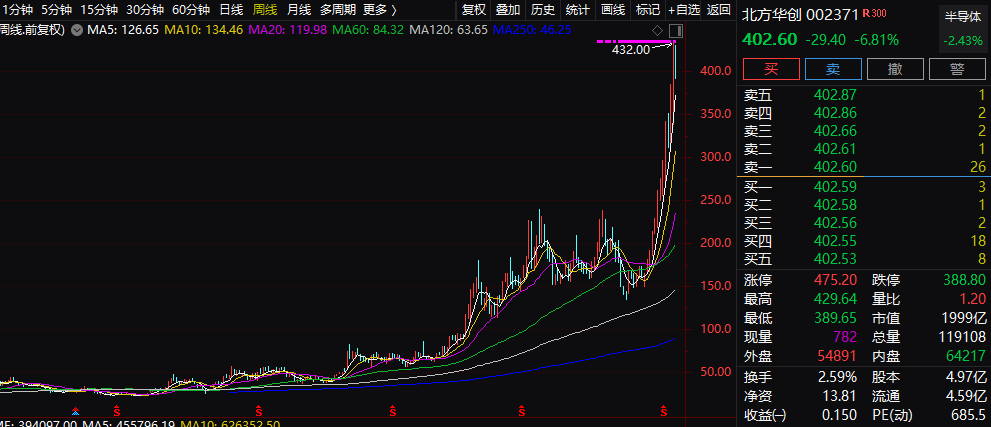Click the 最高 429.64 value
This screenshot has width=991, height=427.
coord(835,299)
